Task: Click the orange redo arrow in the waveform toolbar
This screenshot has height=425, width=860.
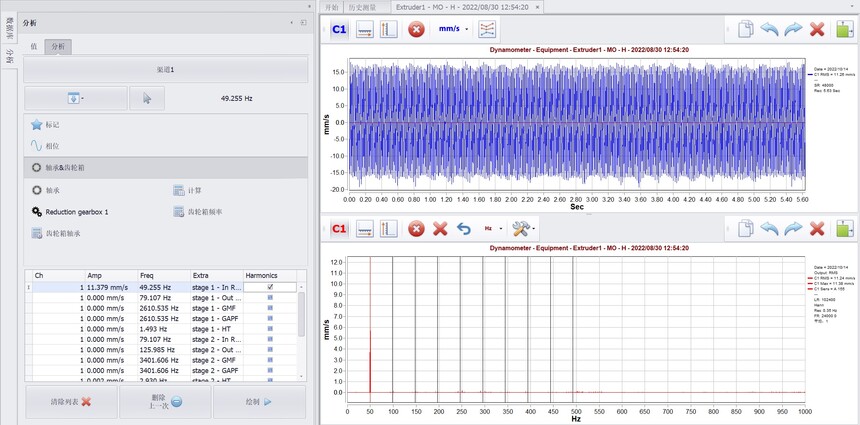Action: pos(792,29)
